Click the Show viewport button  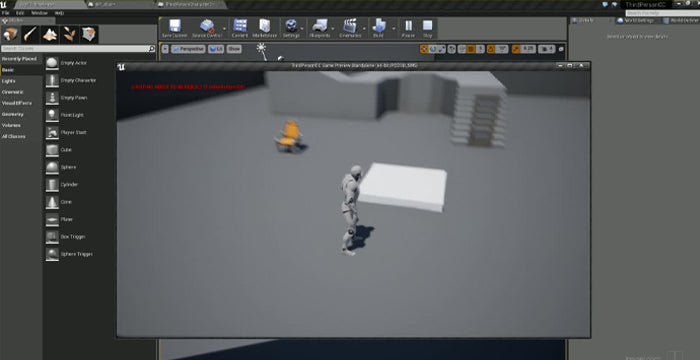click(234, 49)
